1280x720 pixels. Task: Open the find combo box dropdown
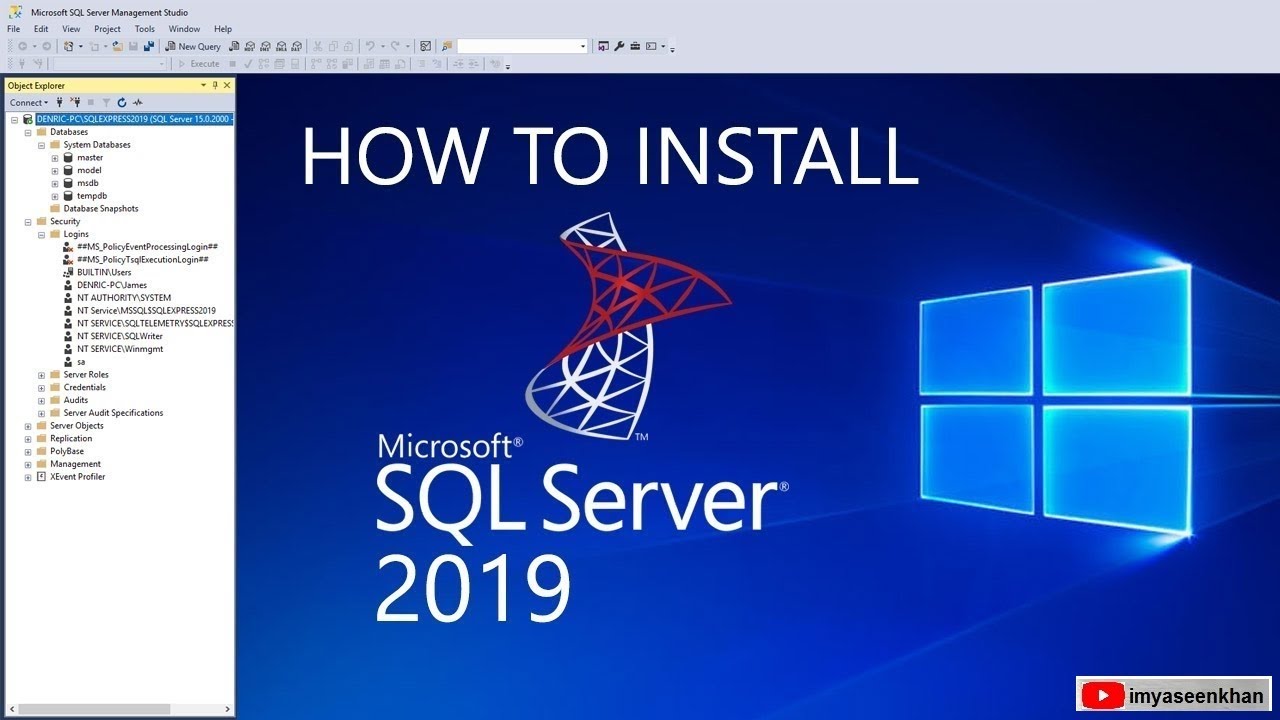pyautogui.click(x=583, y=46)
